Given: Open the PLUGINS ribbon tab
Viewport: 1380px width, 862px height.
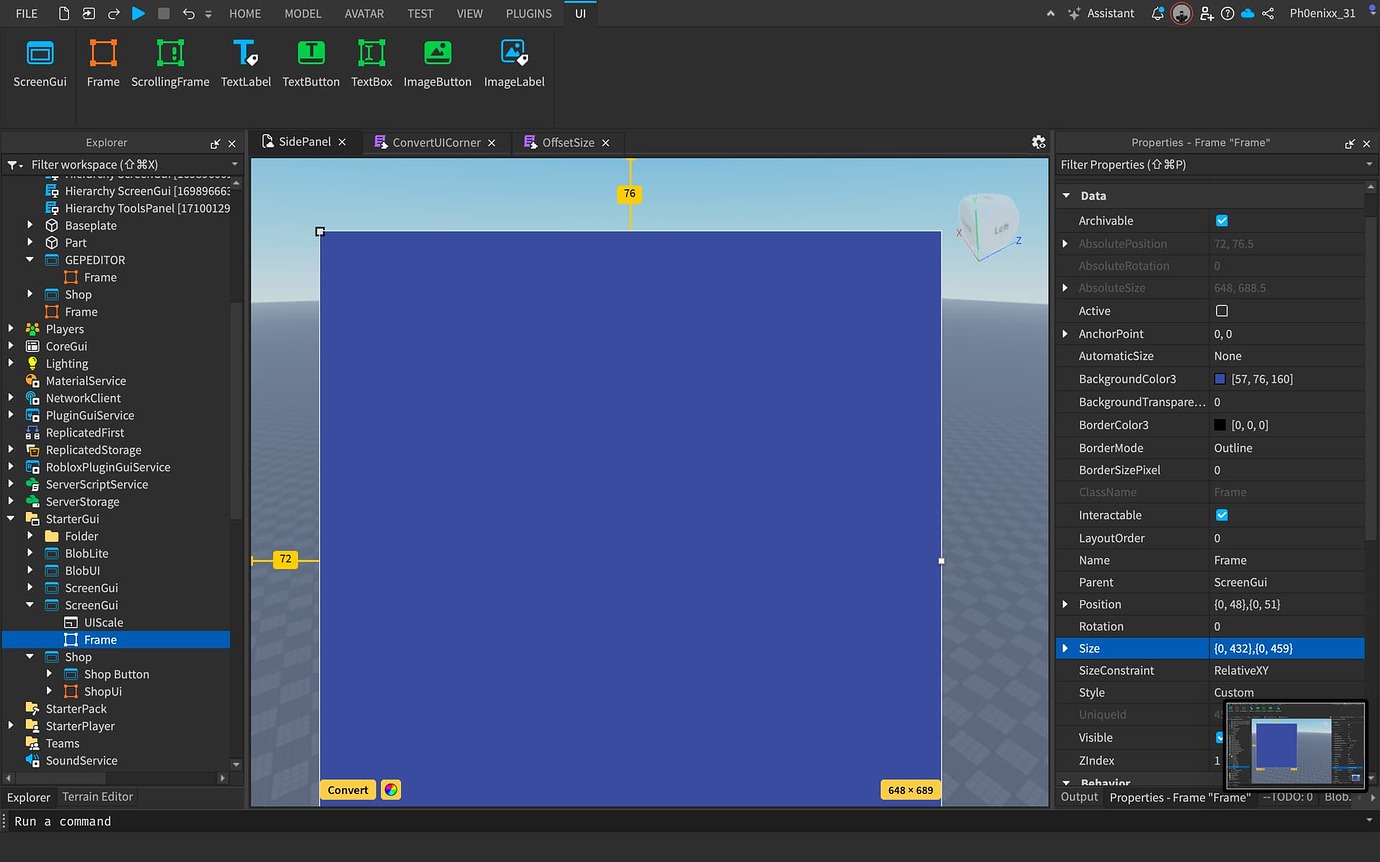Looking at the screenshot, I should 529,13.
